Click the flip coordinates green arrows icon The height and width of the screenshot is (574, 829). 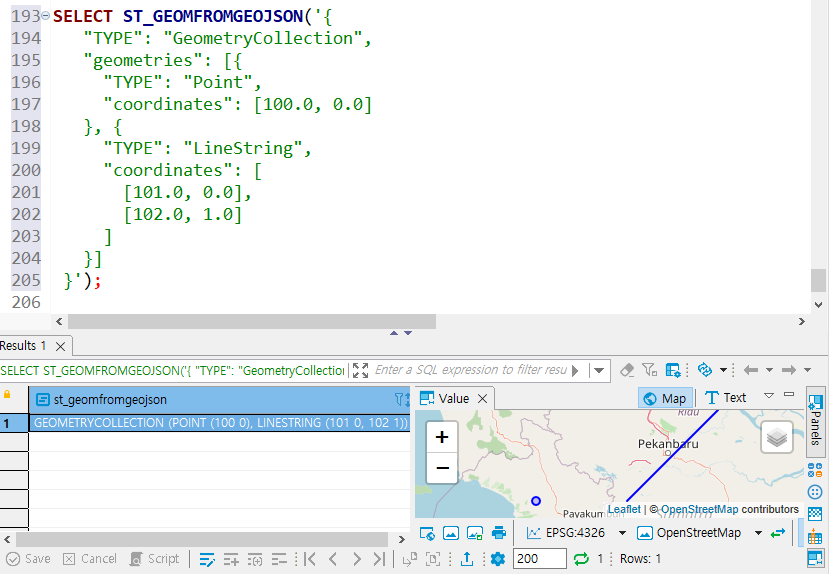(778, 533)
